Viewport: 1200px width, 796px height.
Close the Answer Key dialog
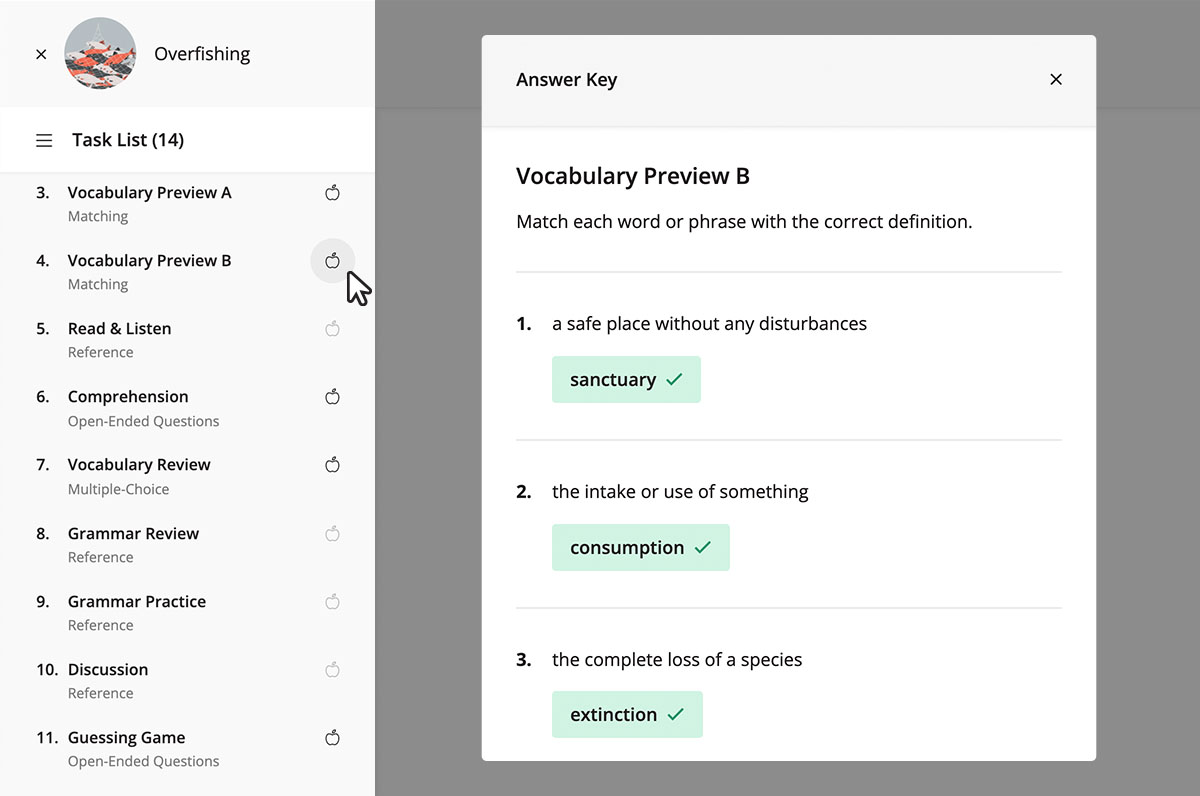pos(1056,80)
